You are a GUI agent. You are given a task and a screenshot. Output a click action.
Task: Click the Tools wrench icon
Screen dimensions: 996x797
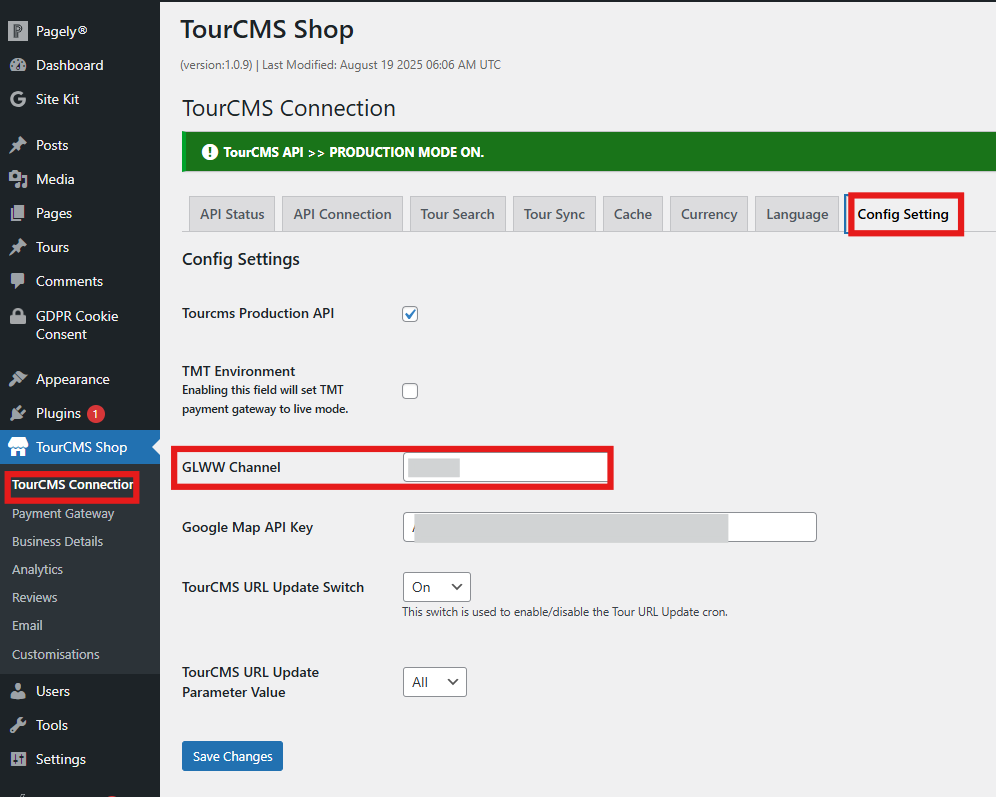(x=18, y=725)
